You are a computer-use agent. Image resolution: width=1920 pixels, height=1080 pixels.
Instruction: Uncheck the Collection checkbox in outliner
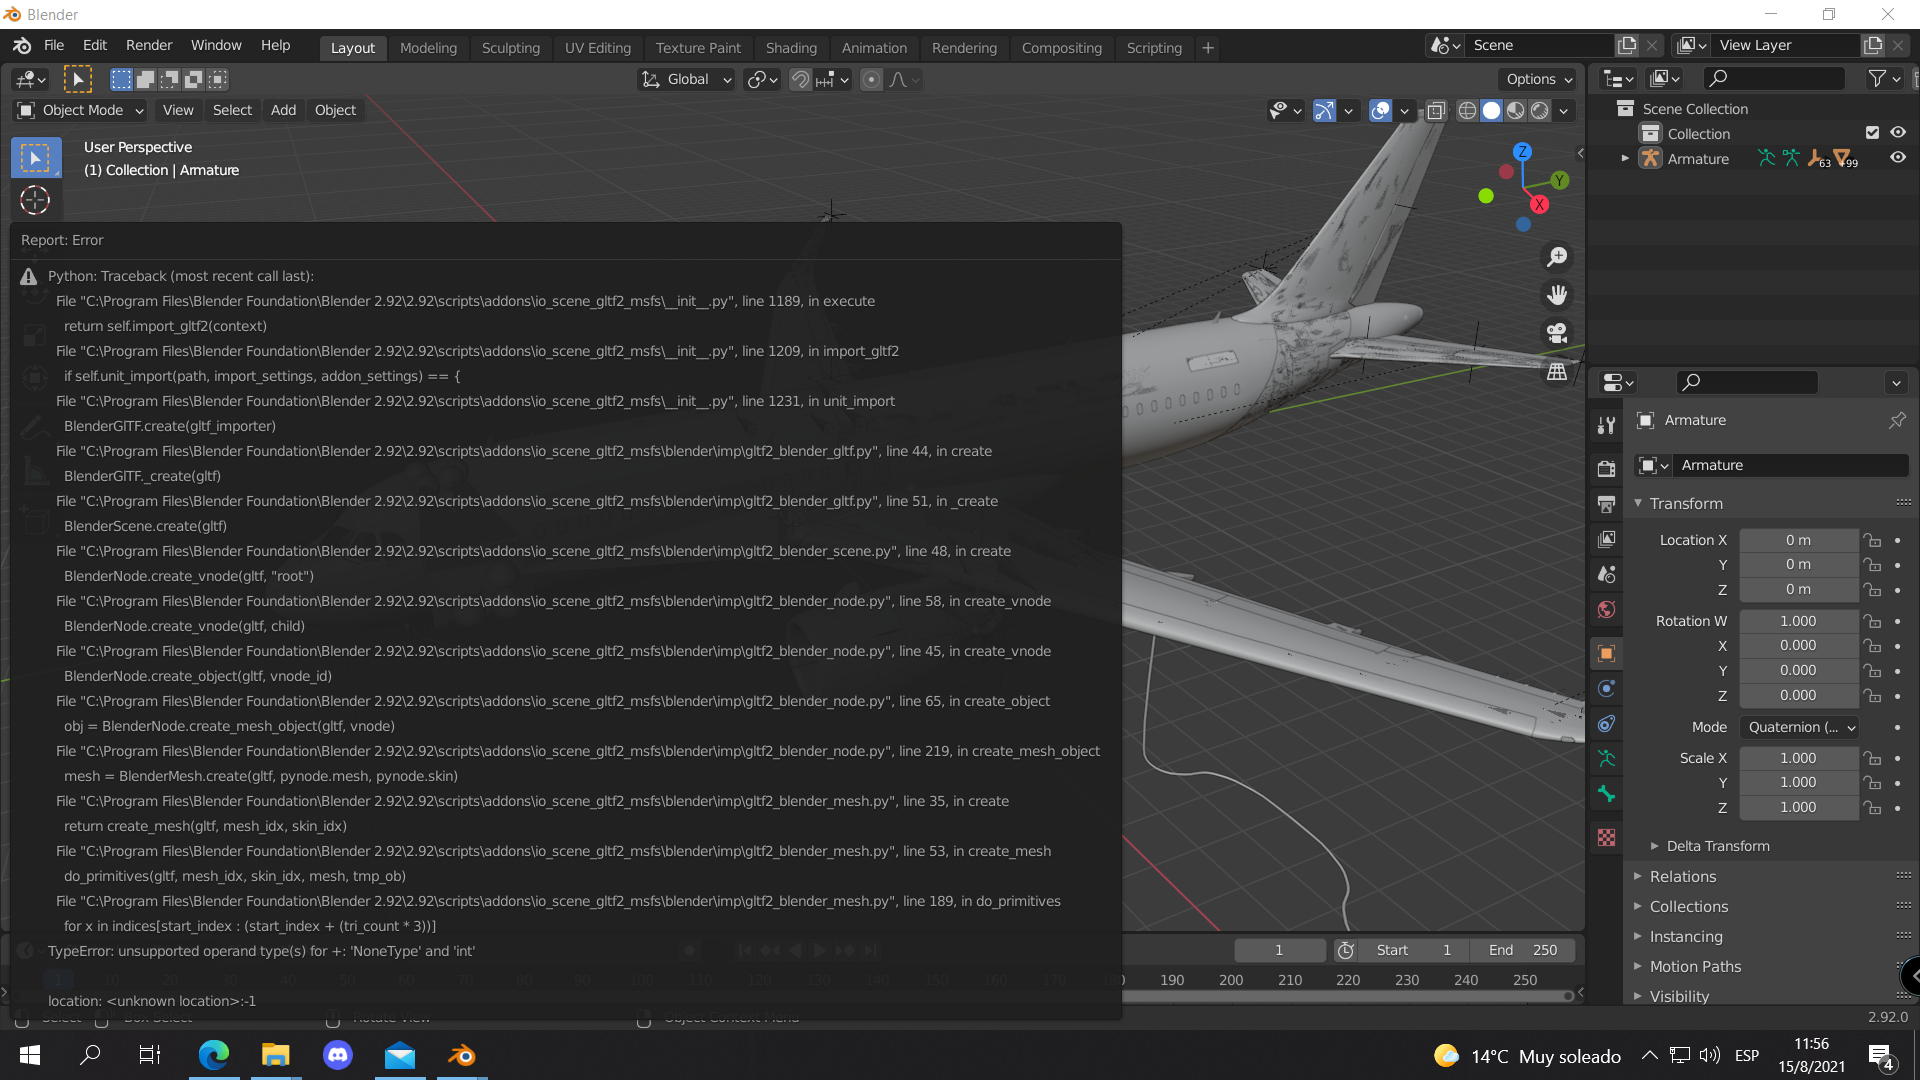click(1872, 132)
